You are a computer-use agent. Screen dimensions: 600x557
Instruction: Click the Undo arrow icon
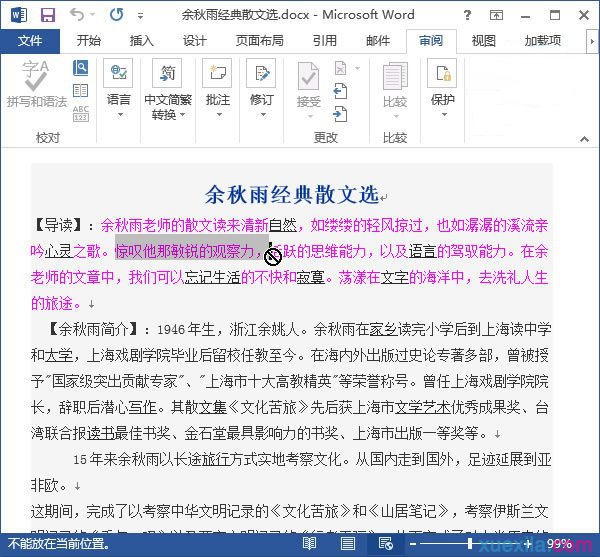click(77, 15)
